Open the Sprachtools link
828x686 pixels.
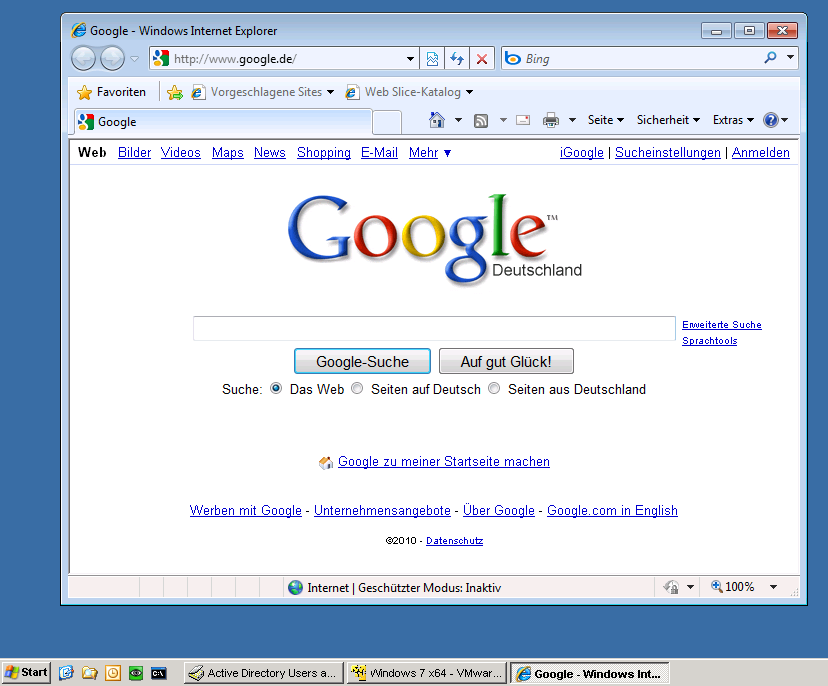[709, 341]
